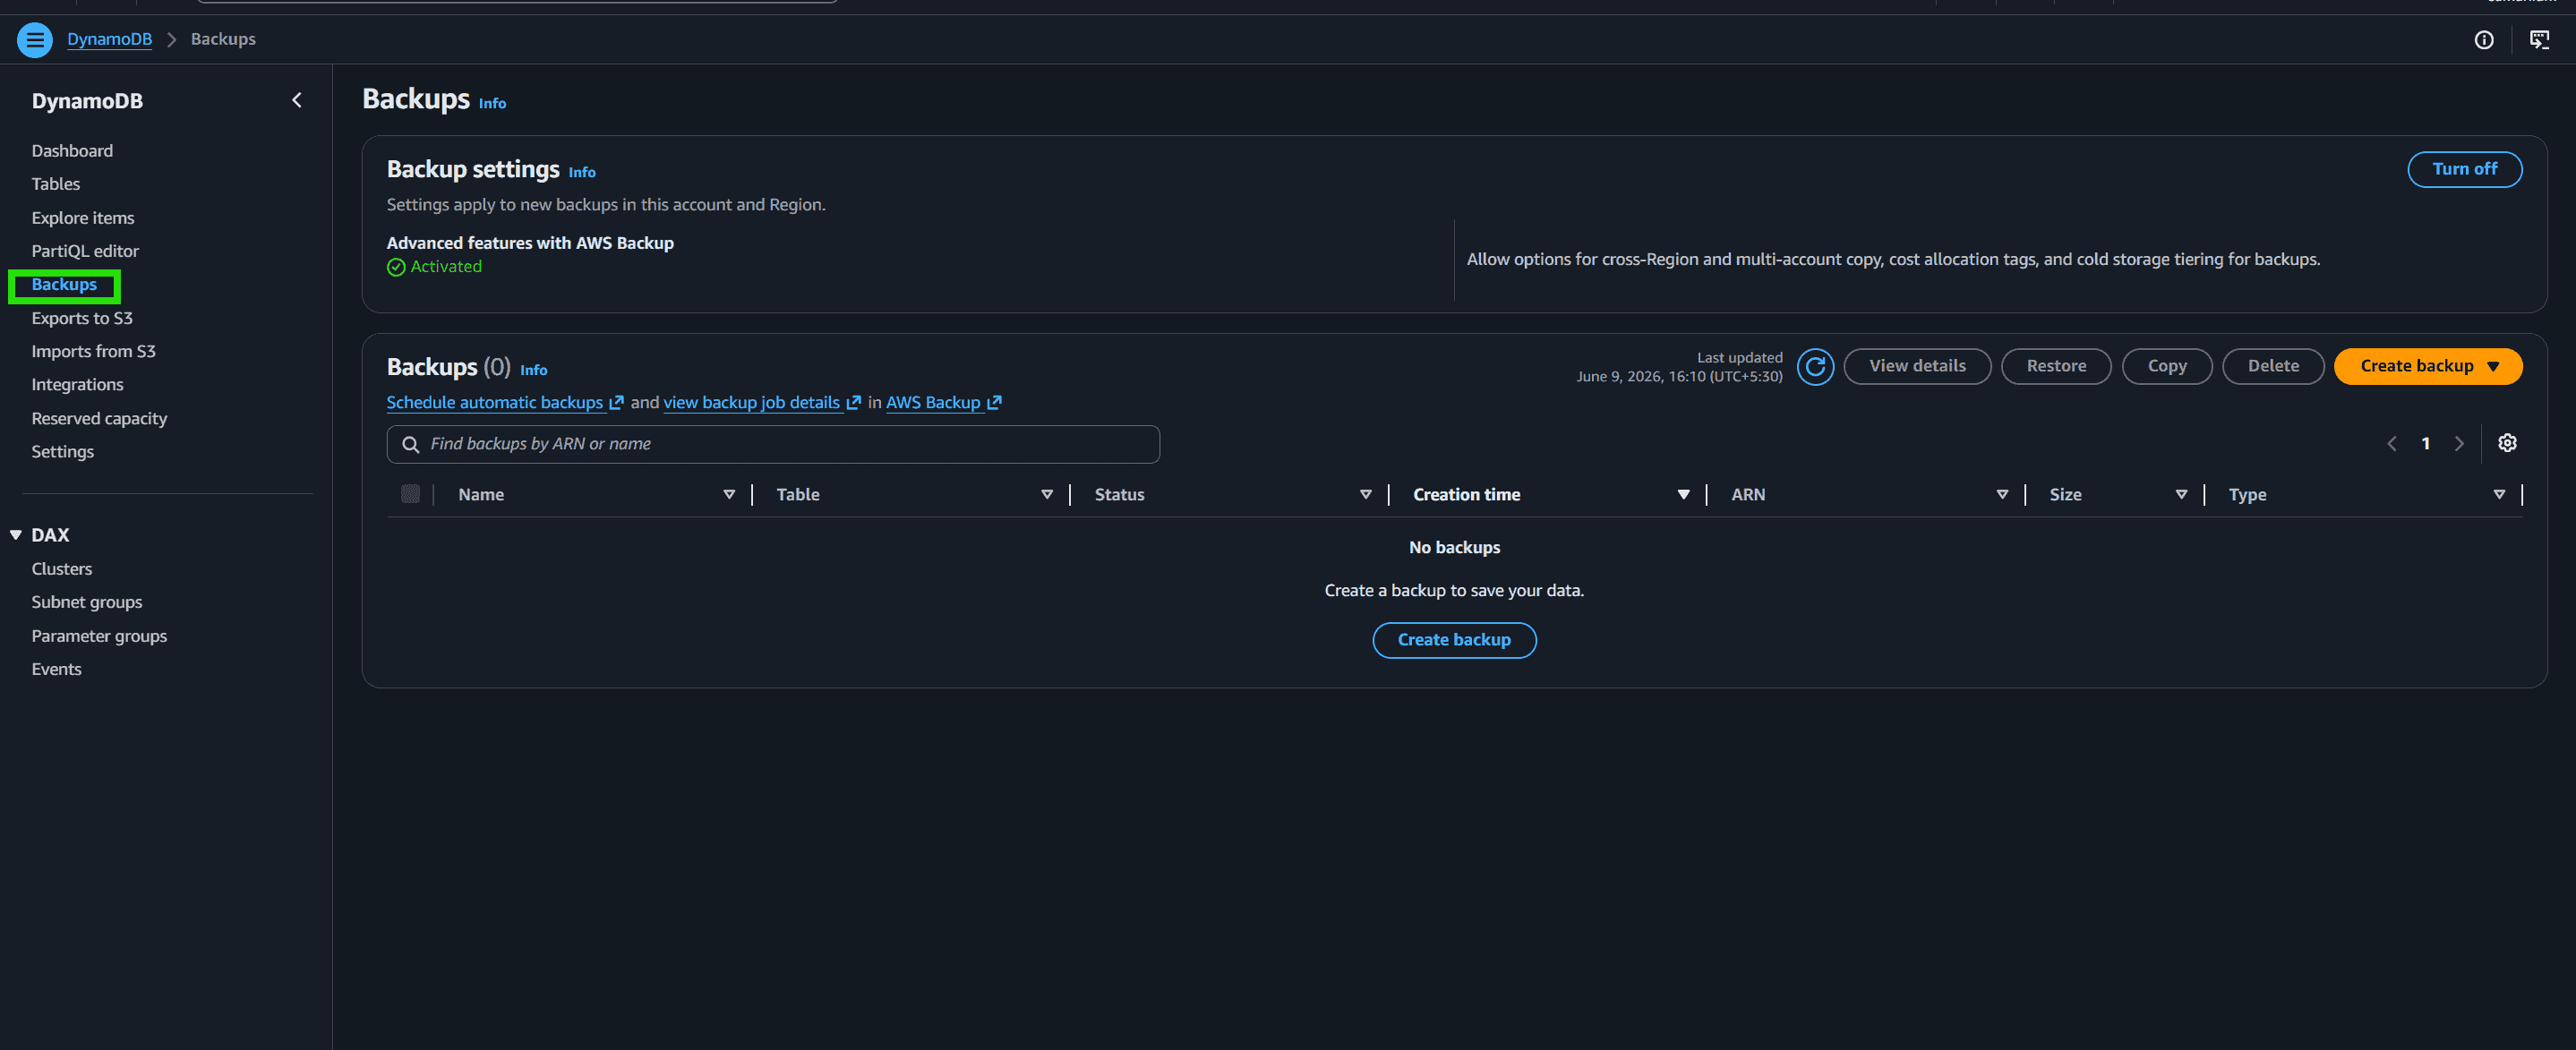Viewport: 2576px width, 1050px height.
Task: Open Dashboard in the sidebar
Action: 72,151
